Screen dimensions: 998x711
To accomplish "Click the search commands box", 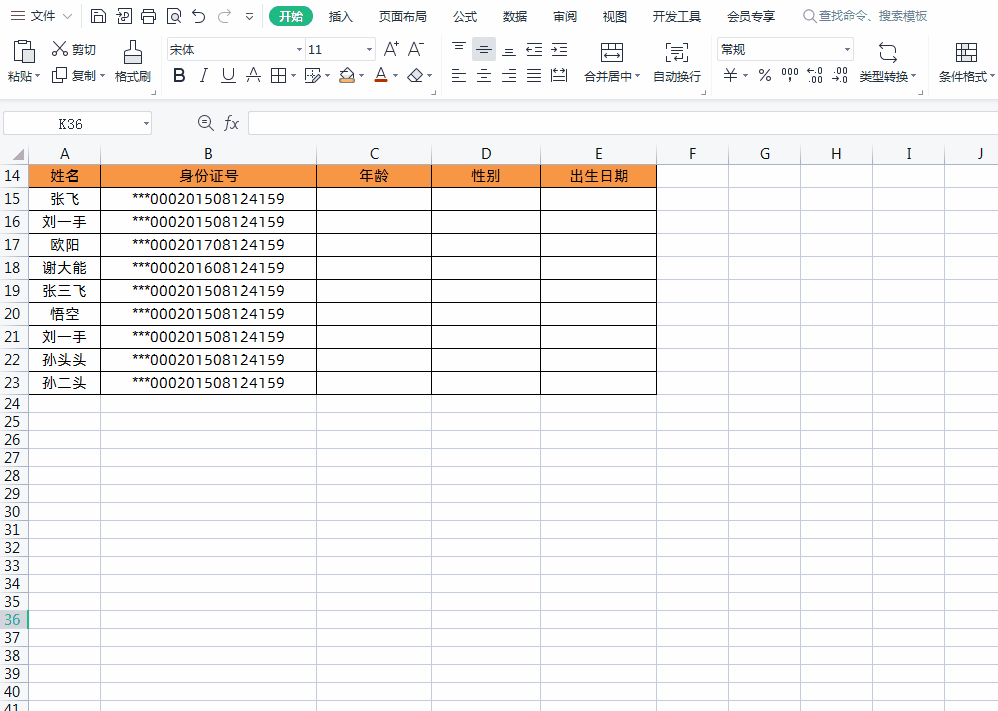I will pos(865,16).
